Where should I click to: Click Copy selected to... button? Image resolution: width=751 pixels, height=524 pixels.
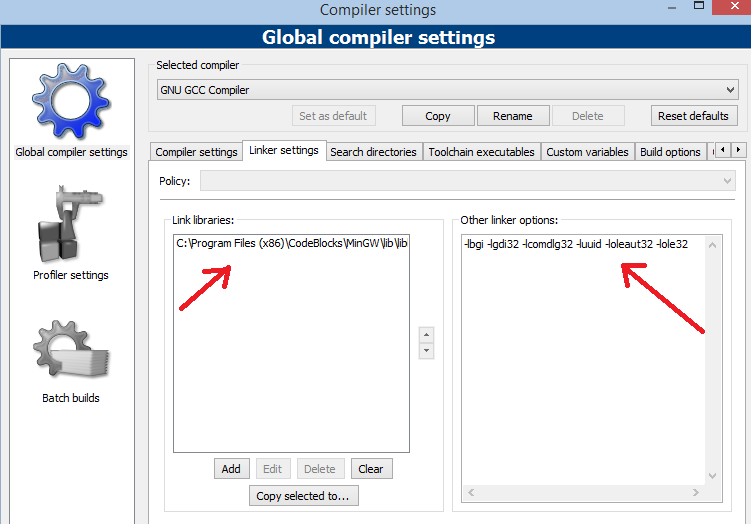click(303, 496)
